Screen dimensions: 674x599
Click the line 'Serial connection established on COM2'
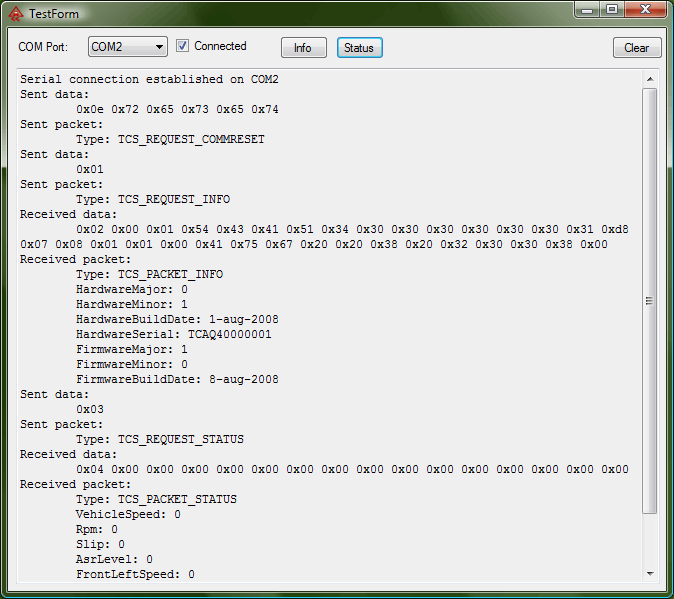click(149, 79)
